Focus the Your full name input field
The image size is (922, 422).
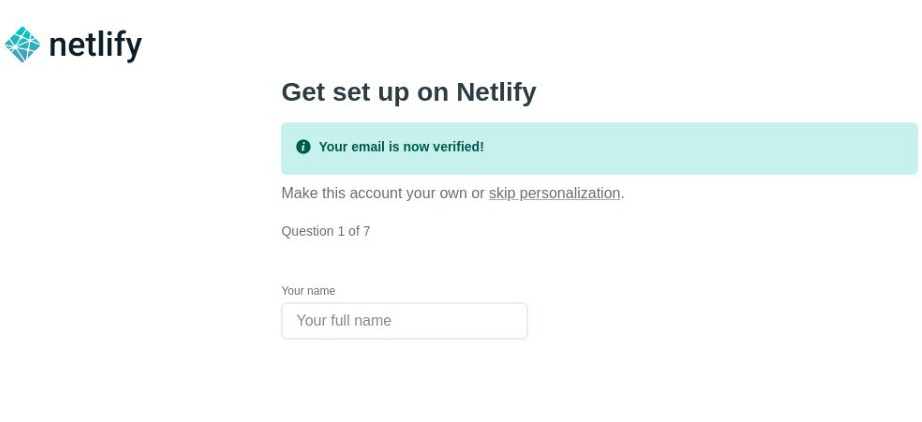(x=404, y=321)
